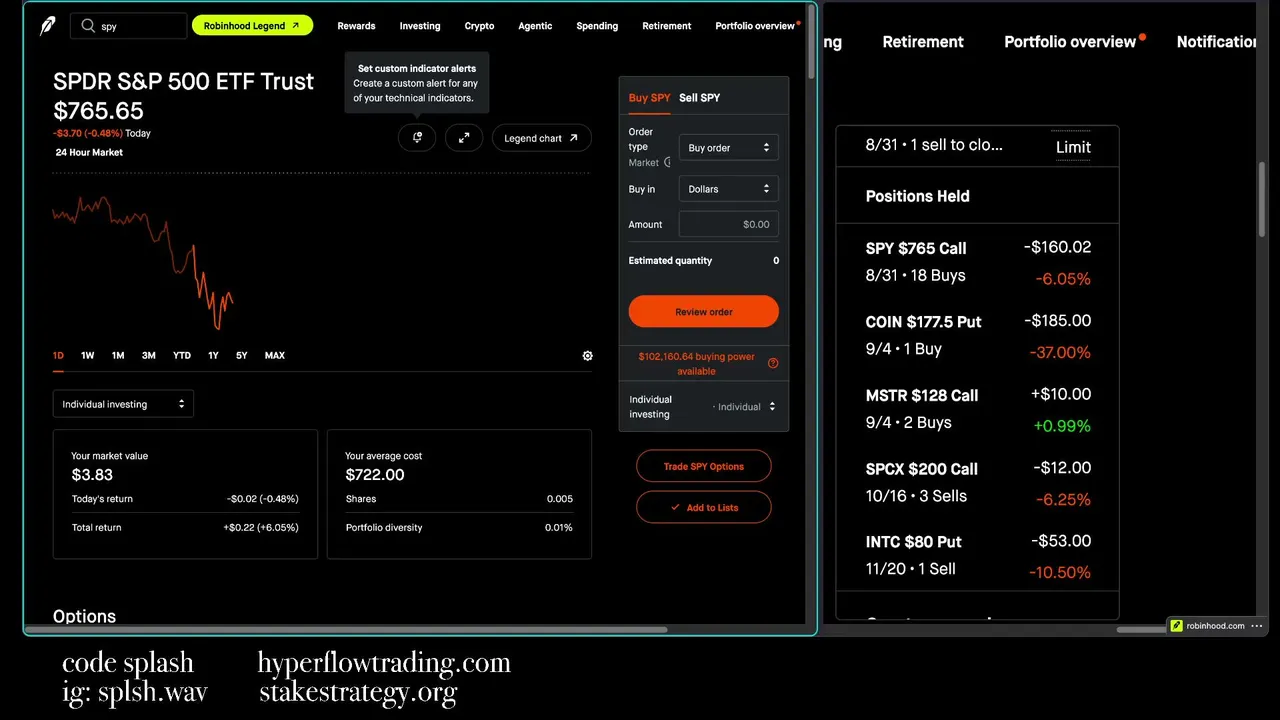Go to the Spending page

[x=597, y=26]
